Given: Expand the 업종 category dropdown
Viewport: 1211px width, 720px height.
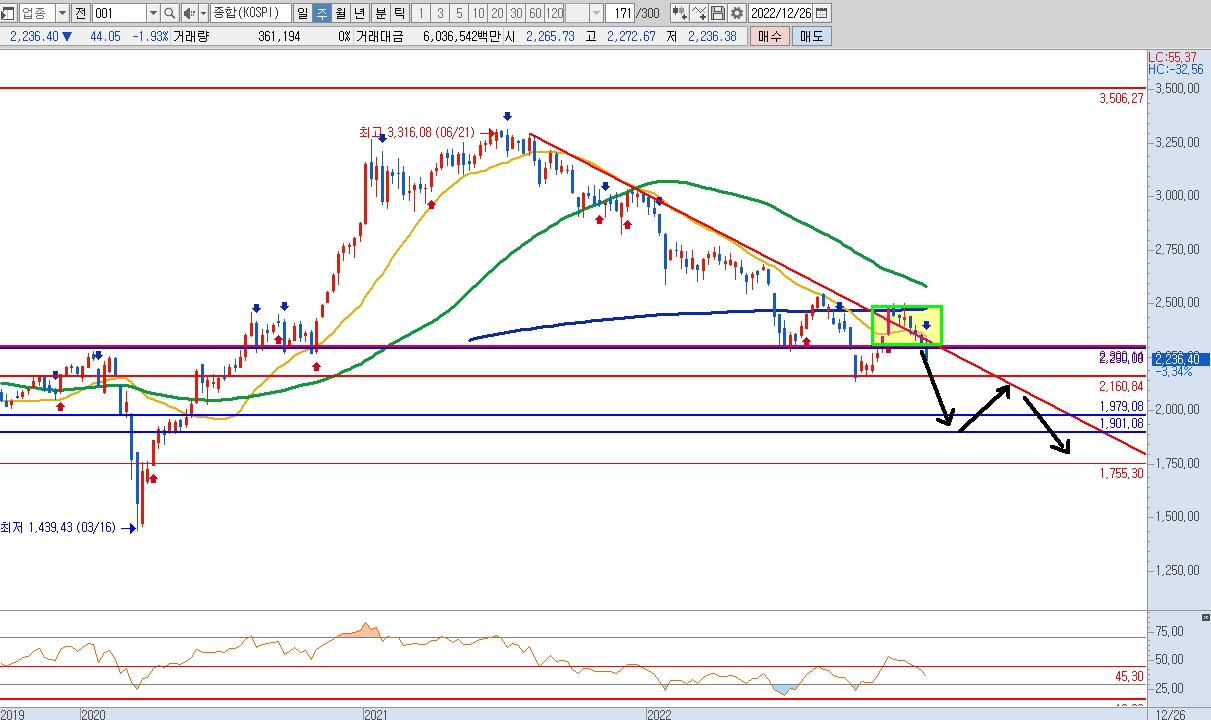Looking at the screenshot, I should point(62,13).
